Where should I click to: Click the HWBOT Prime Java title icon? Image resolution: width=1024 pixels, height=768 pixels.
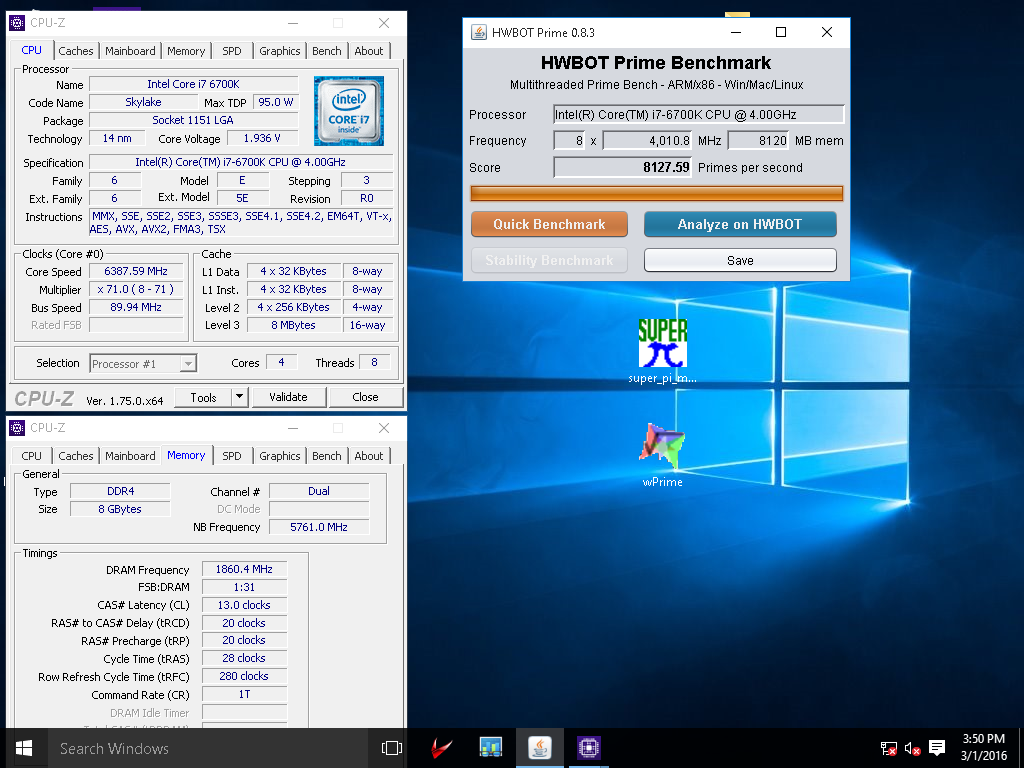pyautogui.click(x=479, y=33)
